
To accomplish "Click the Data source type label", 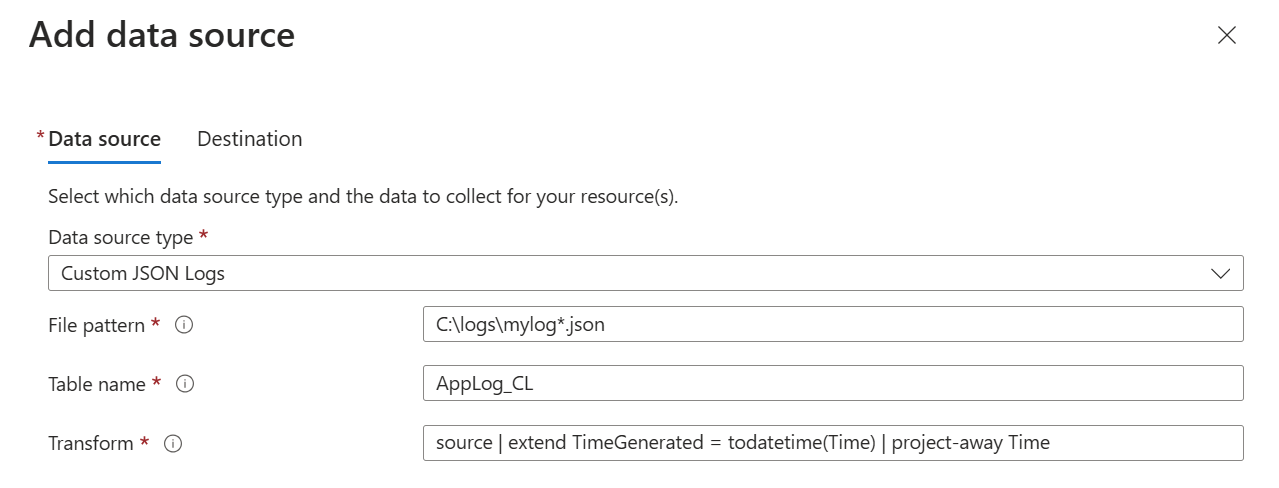I will (120, 238).
